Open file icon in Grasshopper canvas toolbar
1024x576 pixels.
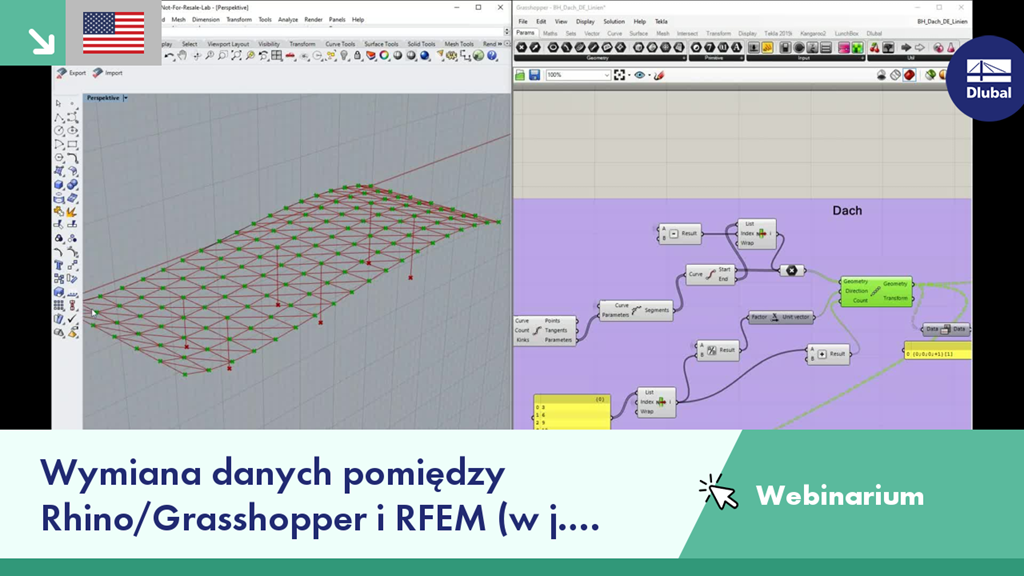coord(520,75)
